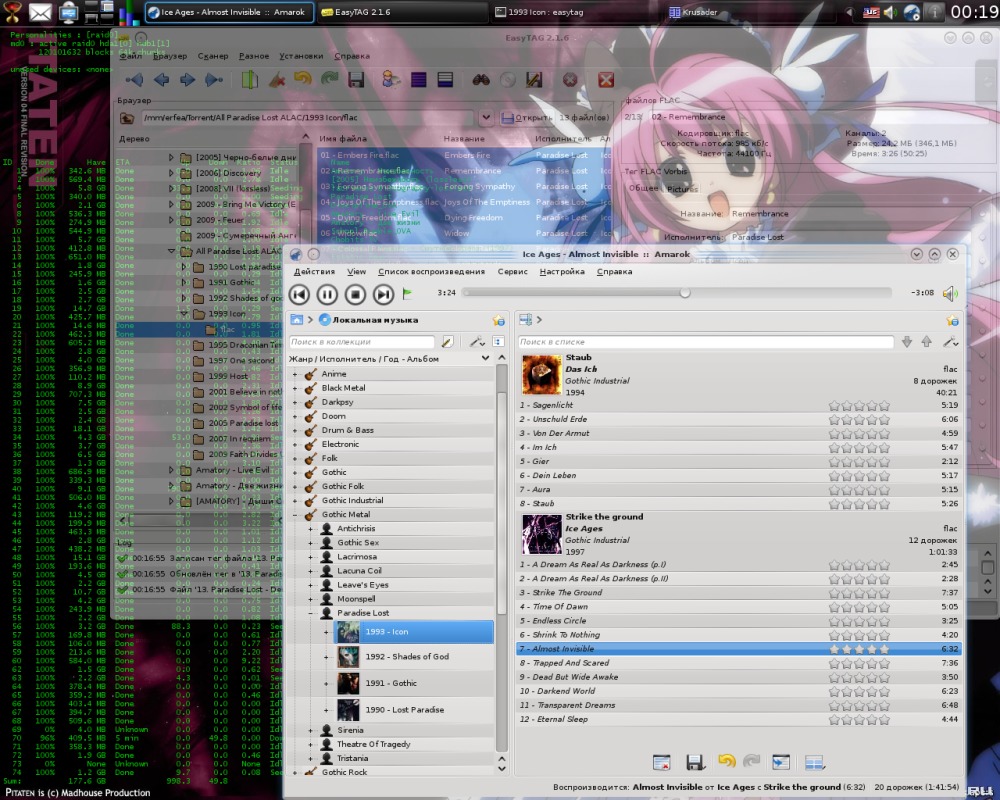Screen dimensions: 1000x800
Task: Stop playback in Amarok
Action: pyautogui.click(x=355, y=294)
